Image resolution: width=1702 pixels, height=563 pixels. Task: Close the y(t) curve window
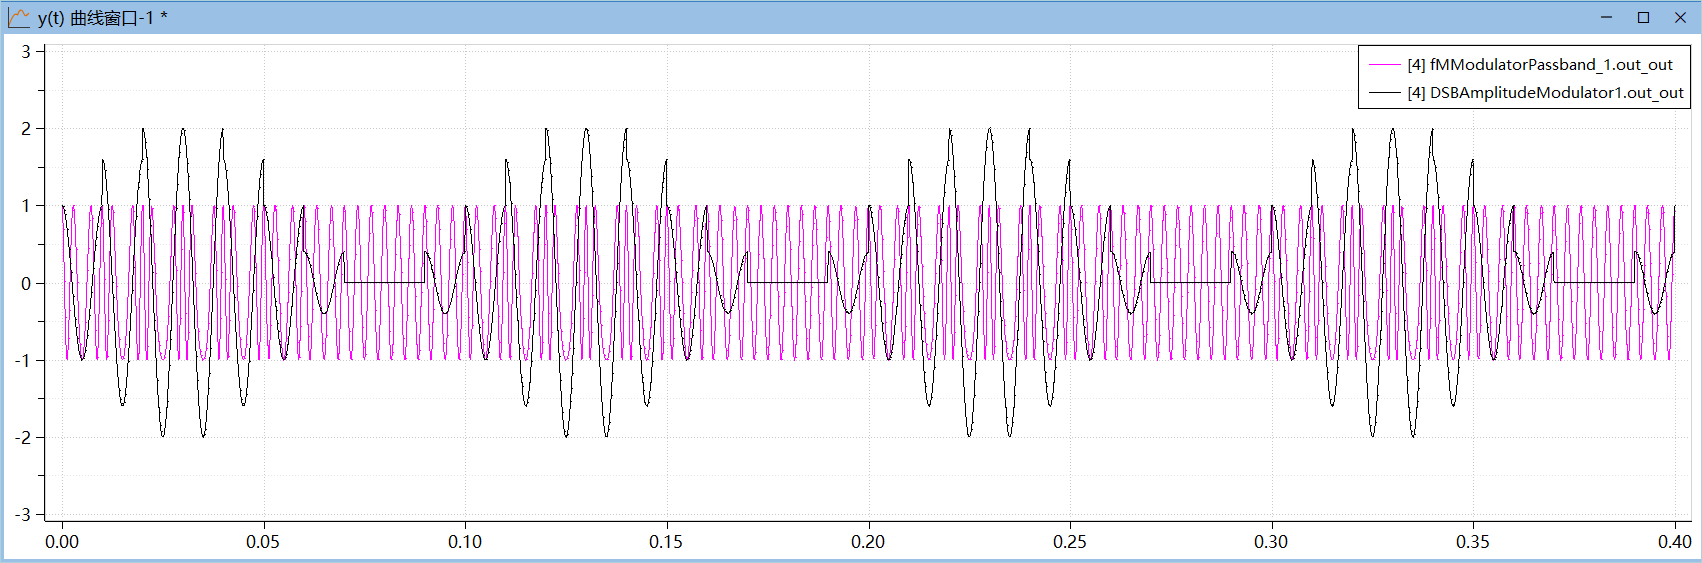point(1680,17)
